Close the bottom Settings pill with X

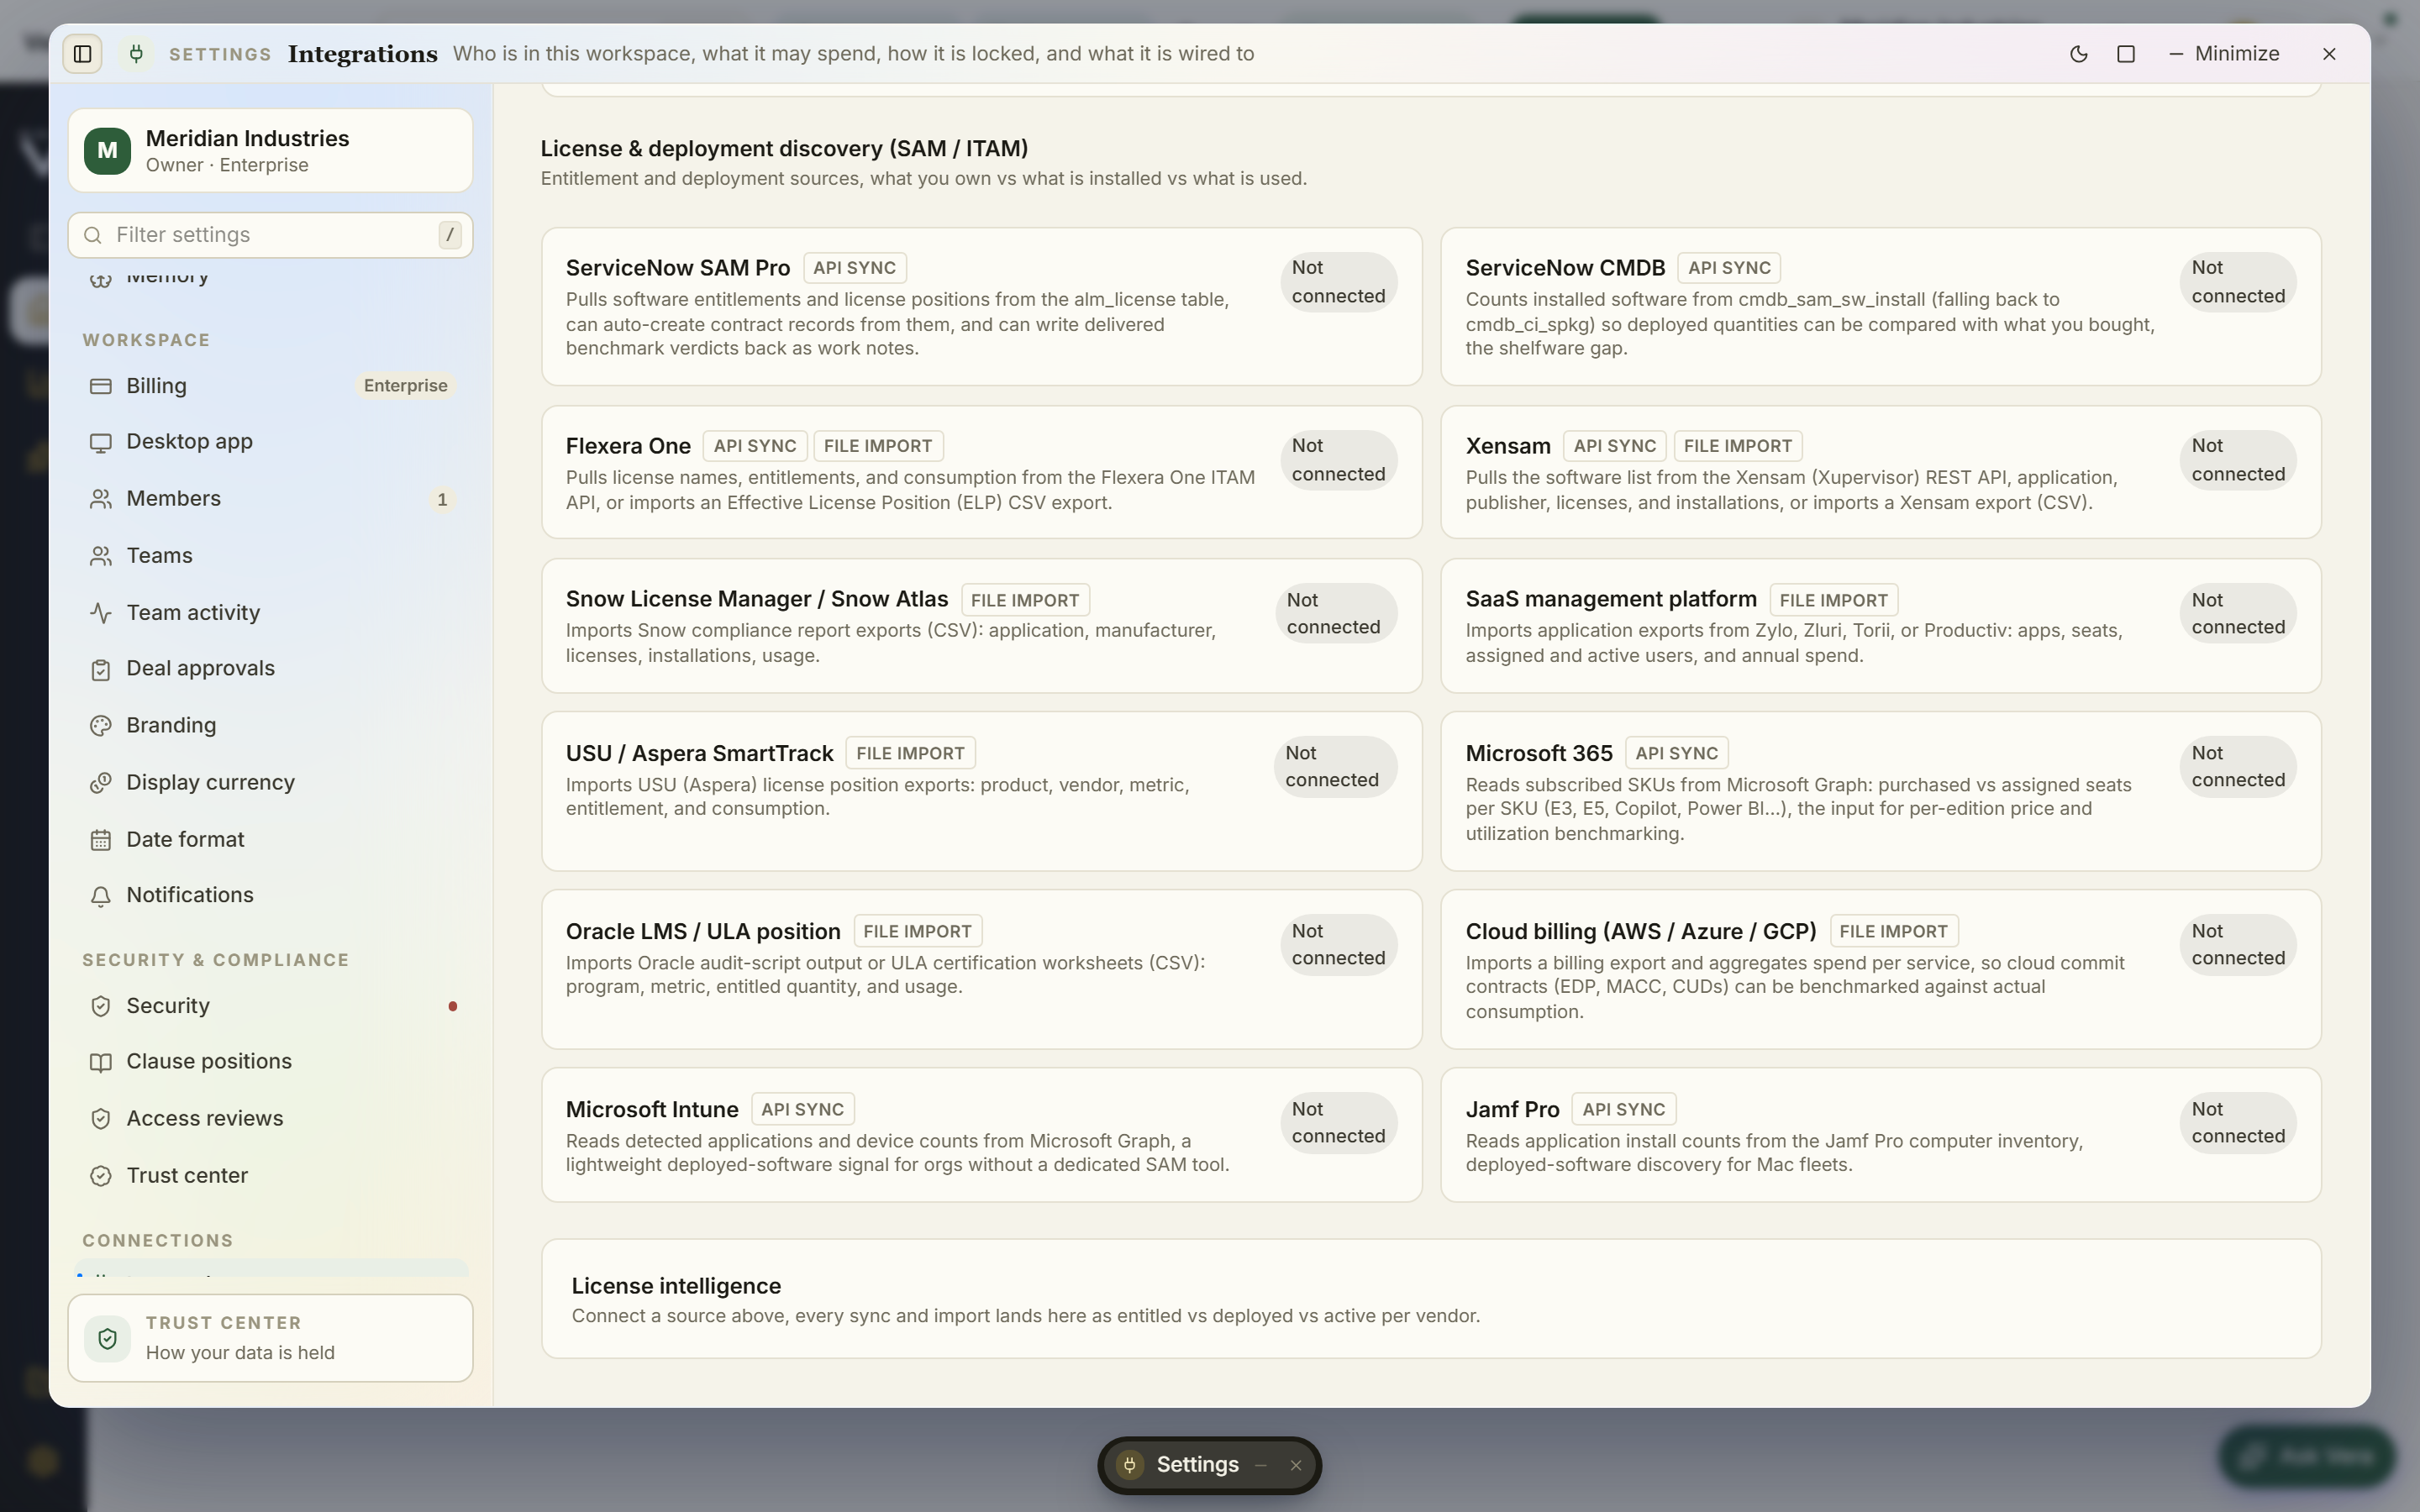(1296, 1465)
